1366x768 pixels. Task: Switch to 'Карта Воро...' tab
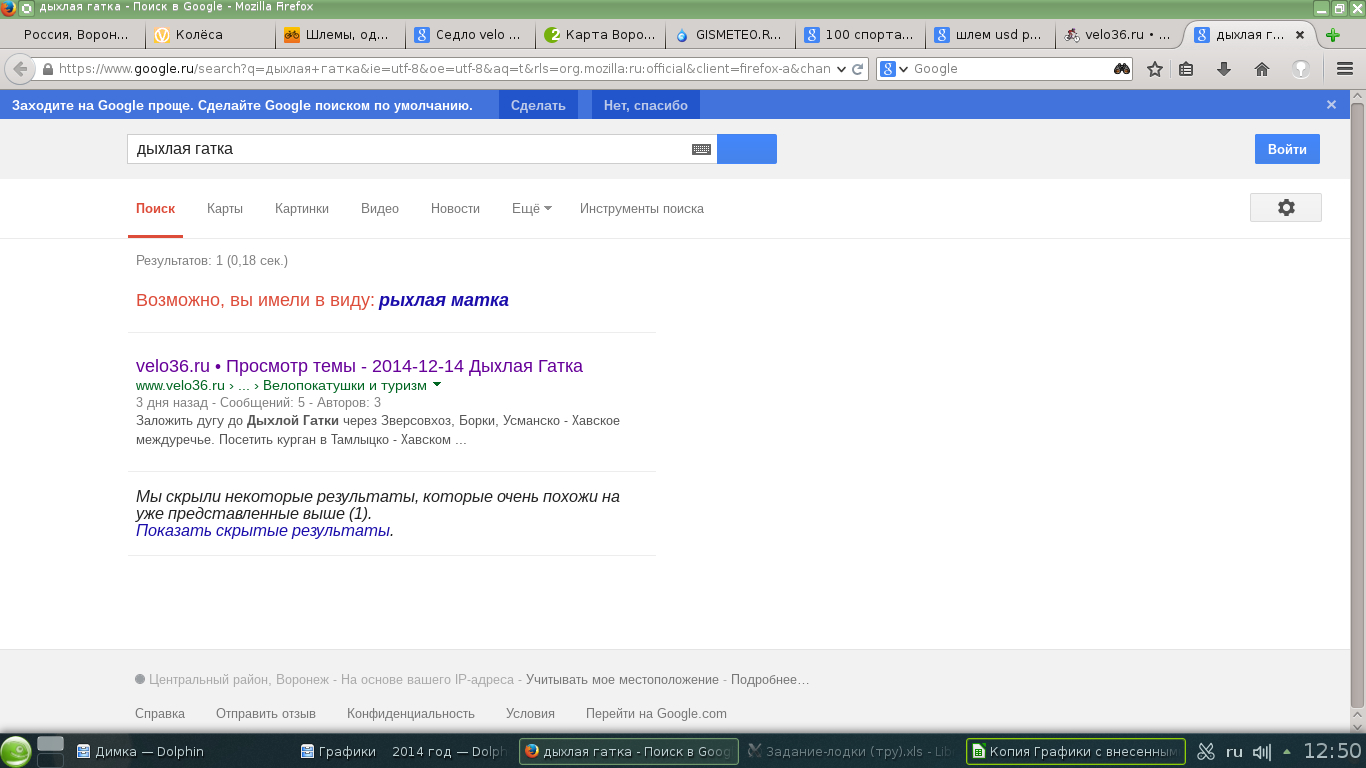point(600,34)
